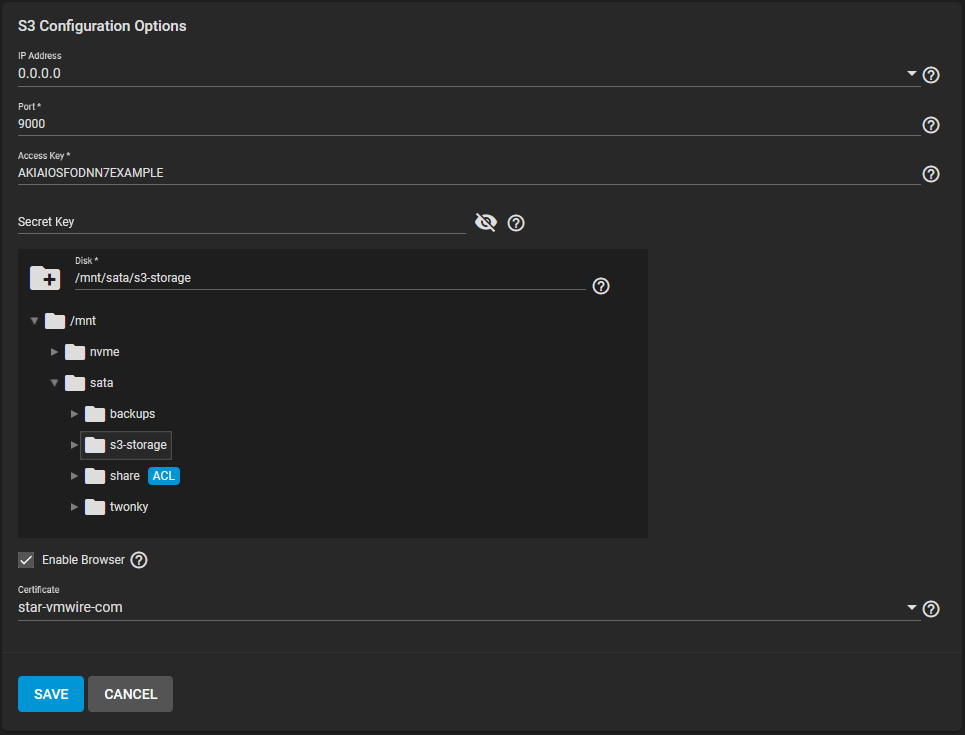
Task: Expand the nvme folder
Action: pos(55,352)
